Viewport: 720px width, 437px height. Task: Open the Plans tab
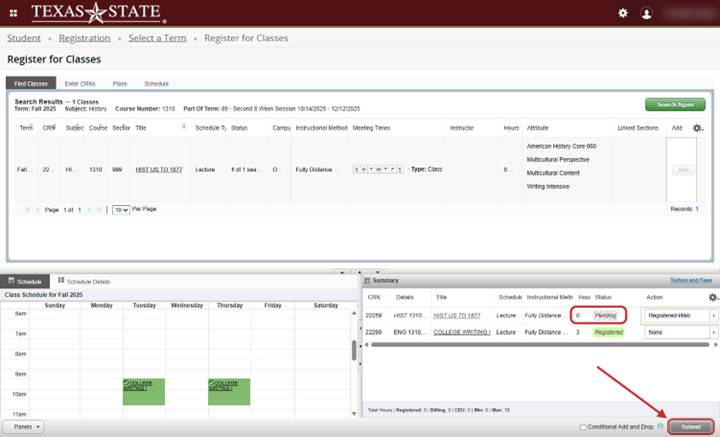pyautogui.click(x=120, y=83)
